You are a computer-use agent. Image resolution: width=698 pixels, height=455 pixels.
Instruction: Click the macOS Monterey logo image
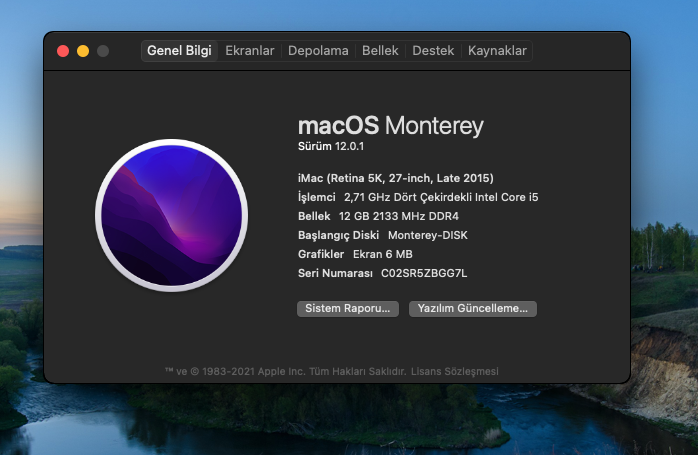pos(170,214)
